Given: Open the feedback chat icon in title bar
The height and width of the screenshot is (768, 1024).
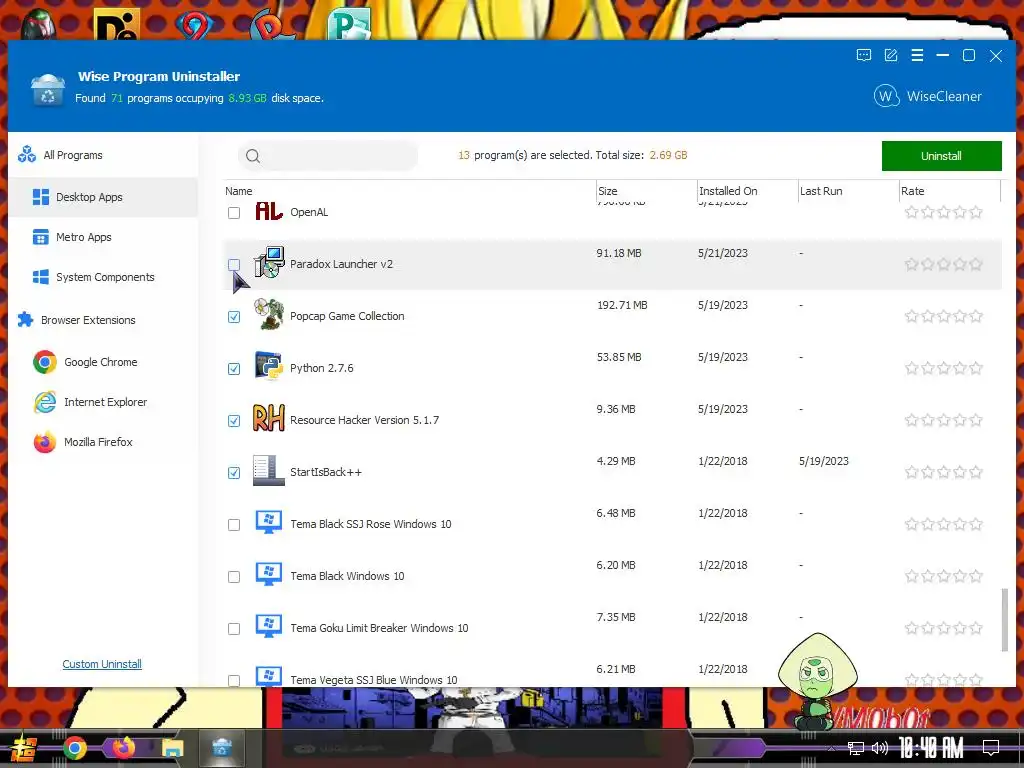Looking at the screenshot, I should click(863, 56).
